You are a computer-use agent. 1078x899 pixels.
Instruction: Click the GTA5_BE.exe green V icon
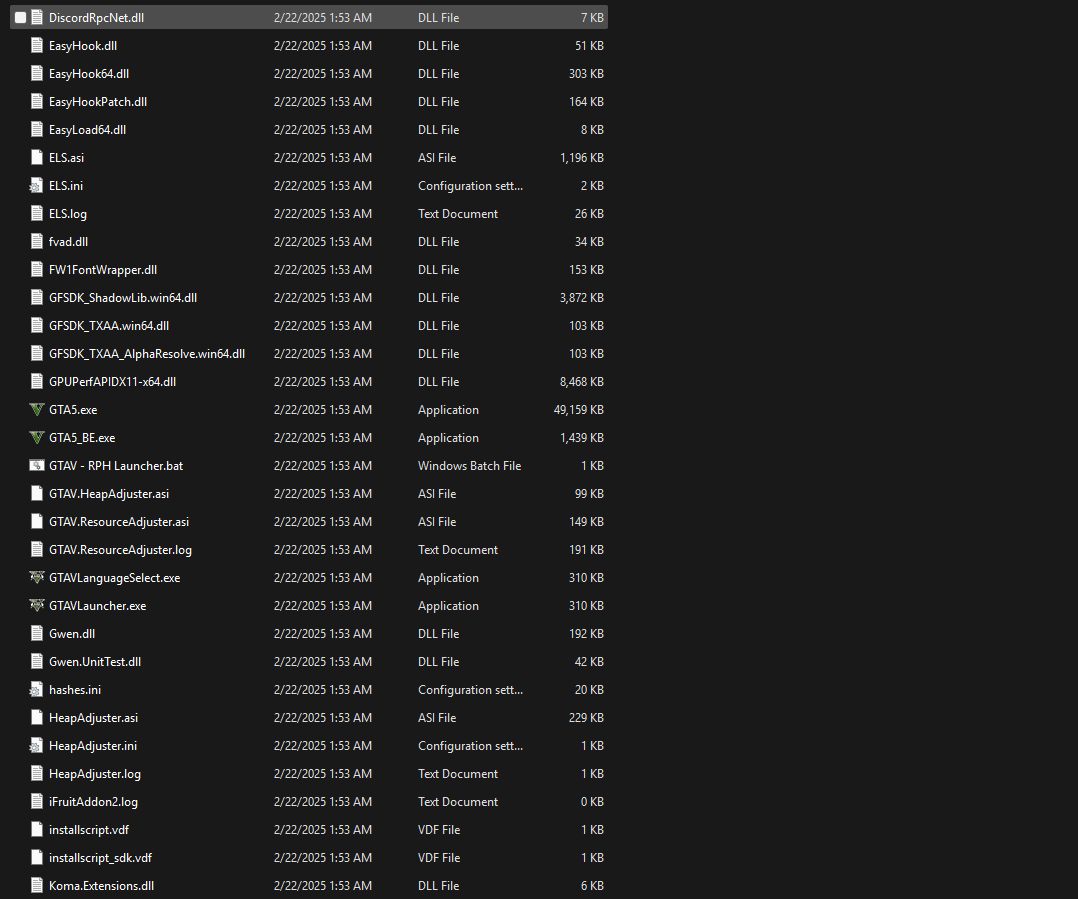coord(37,438)
